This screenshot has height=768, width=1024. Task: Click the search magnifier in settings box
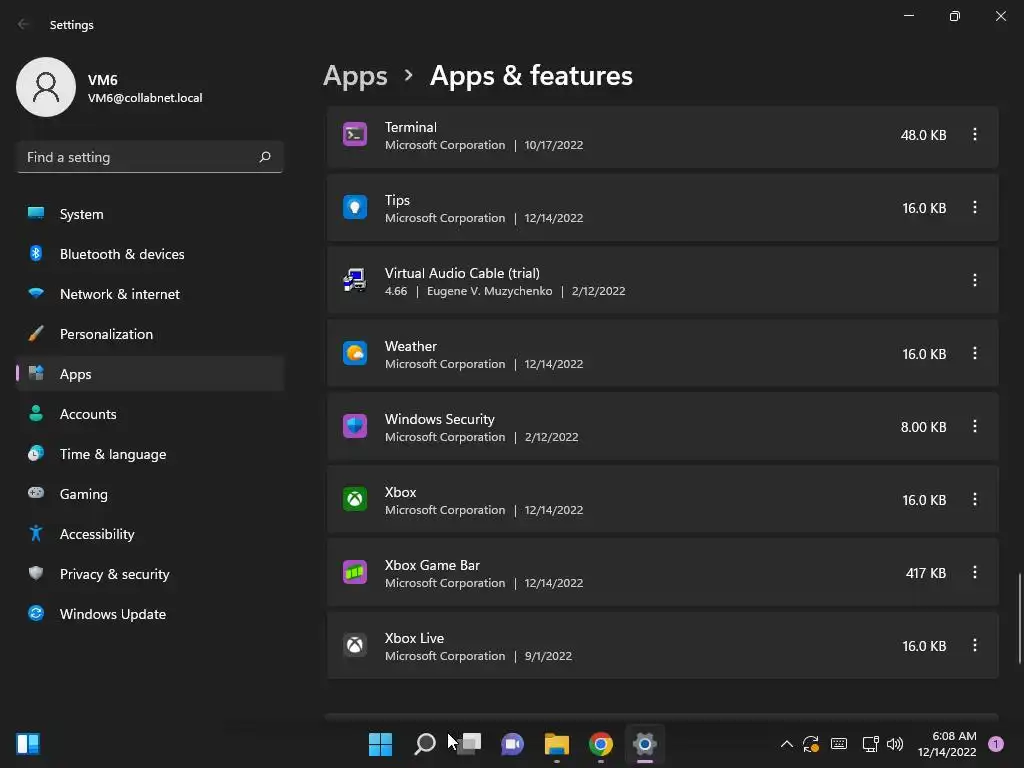click(x=264, y=157)
